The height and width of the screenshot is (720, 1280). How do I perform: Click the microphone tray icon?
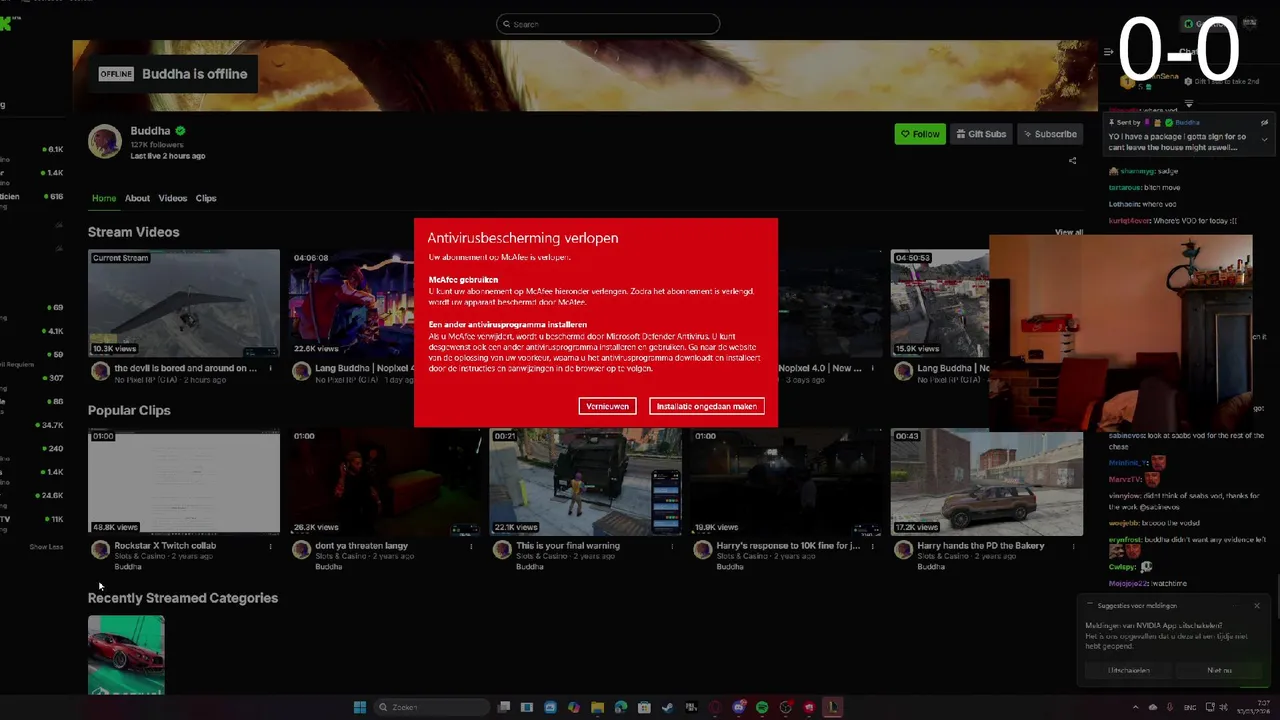click(1170, 707)
